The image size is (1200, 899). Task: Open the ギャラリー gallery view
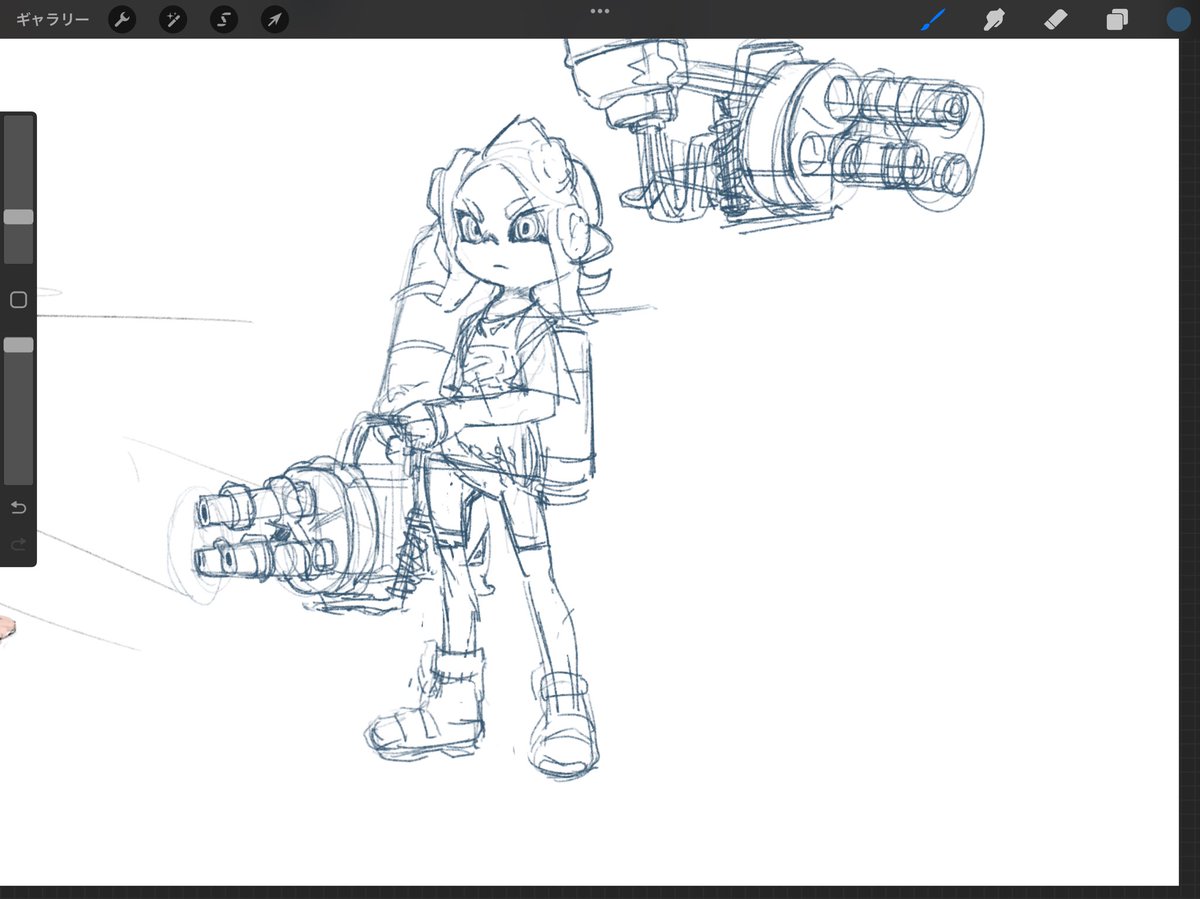(x=53, y=19)
